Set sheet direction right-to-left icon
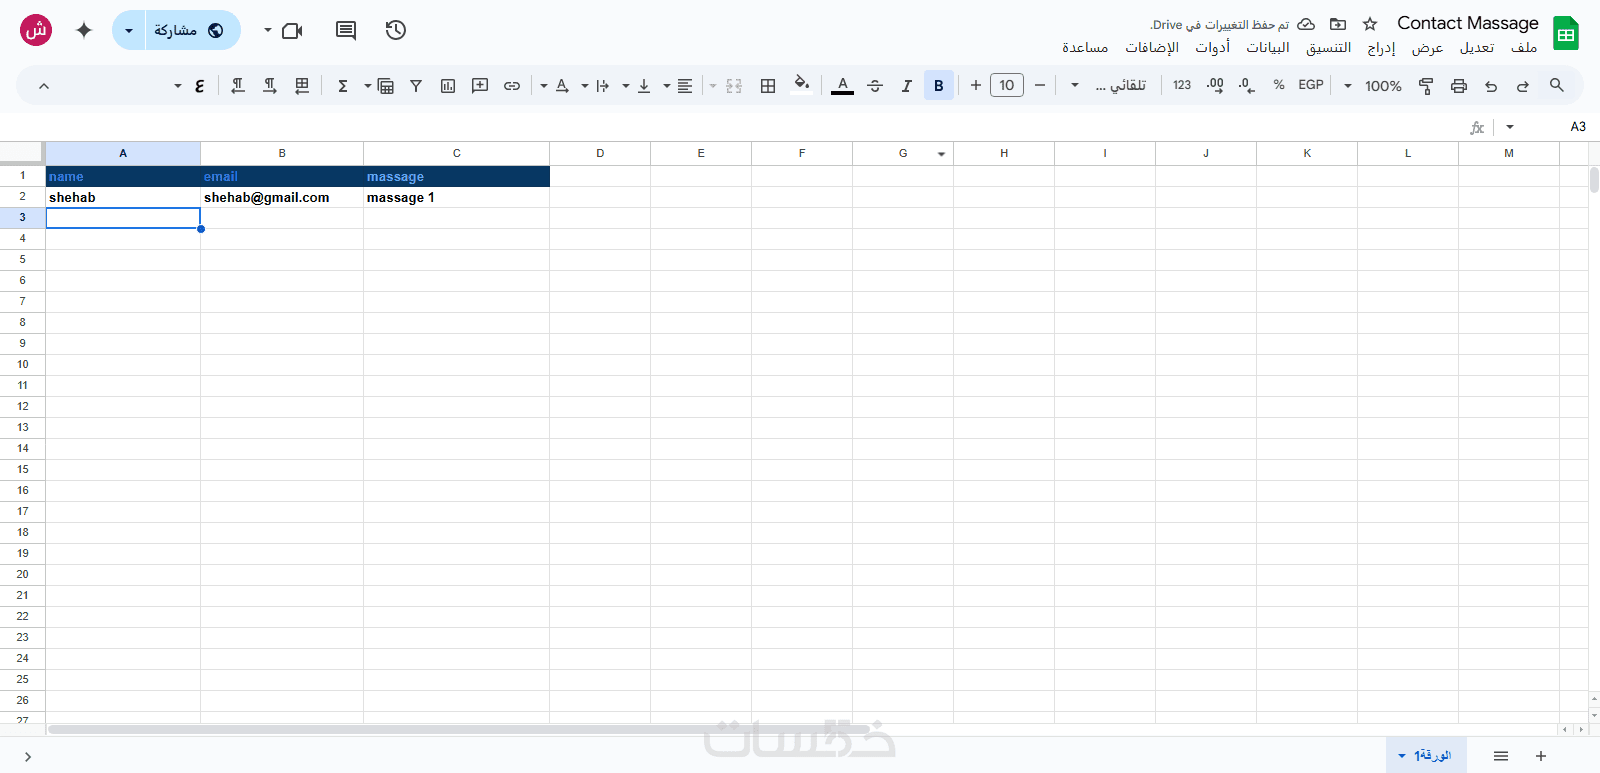The height and width of the screenshot is (773, 1600). [x=302, y=86]
